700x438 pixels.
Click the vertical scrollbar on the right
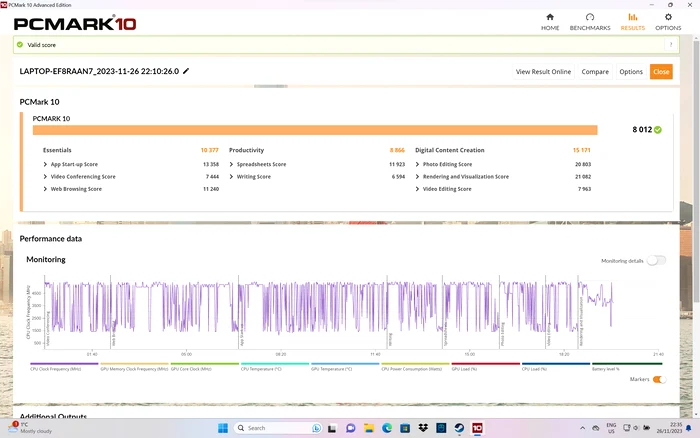coord(696,170)
